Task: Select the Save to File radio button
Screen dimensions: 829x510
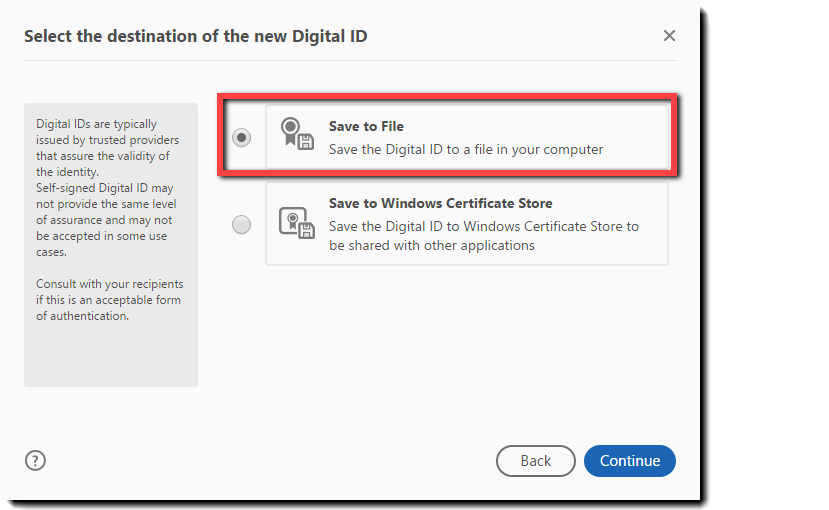Action: pyautogui.click(x=241, y=138)
